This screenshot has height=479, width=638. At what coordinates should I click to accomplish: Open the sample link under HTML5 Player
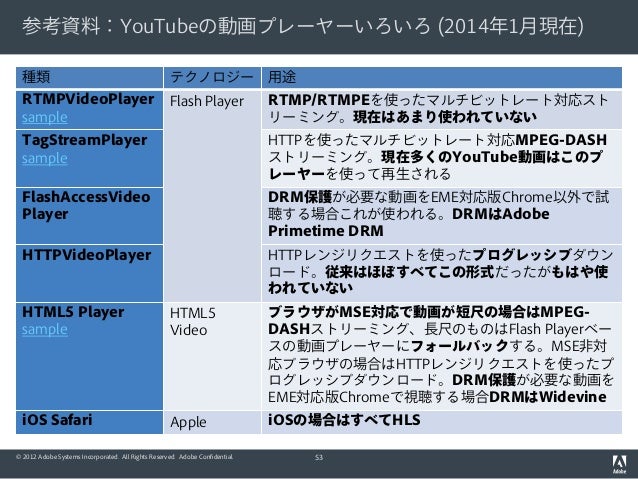pyautogui.click(x=45, y=329)
